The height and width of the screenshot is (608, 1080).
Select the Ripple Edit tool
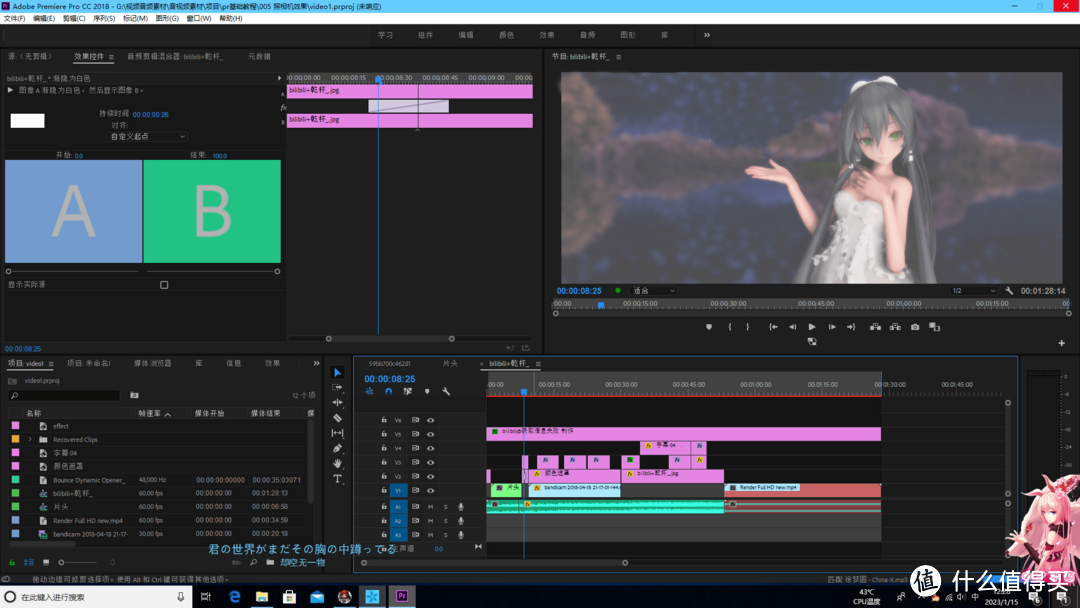pyautogui.click(x=338, y=402)
